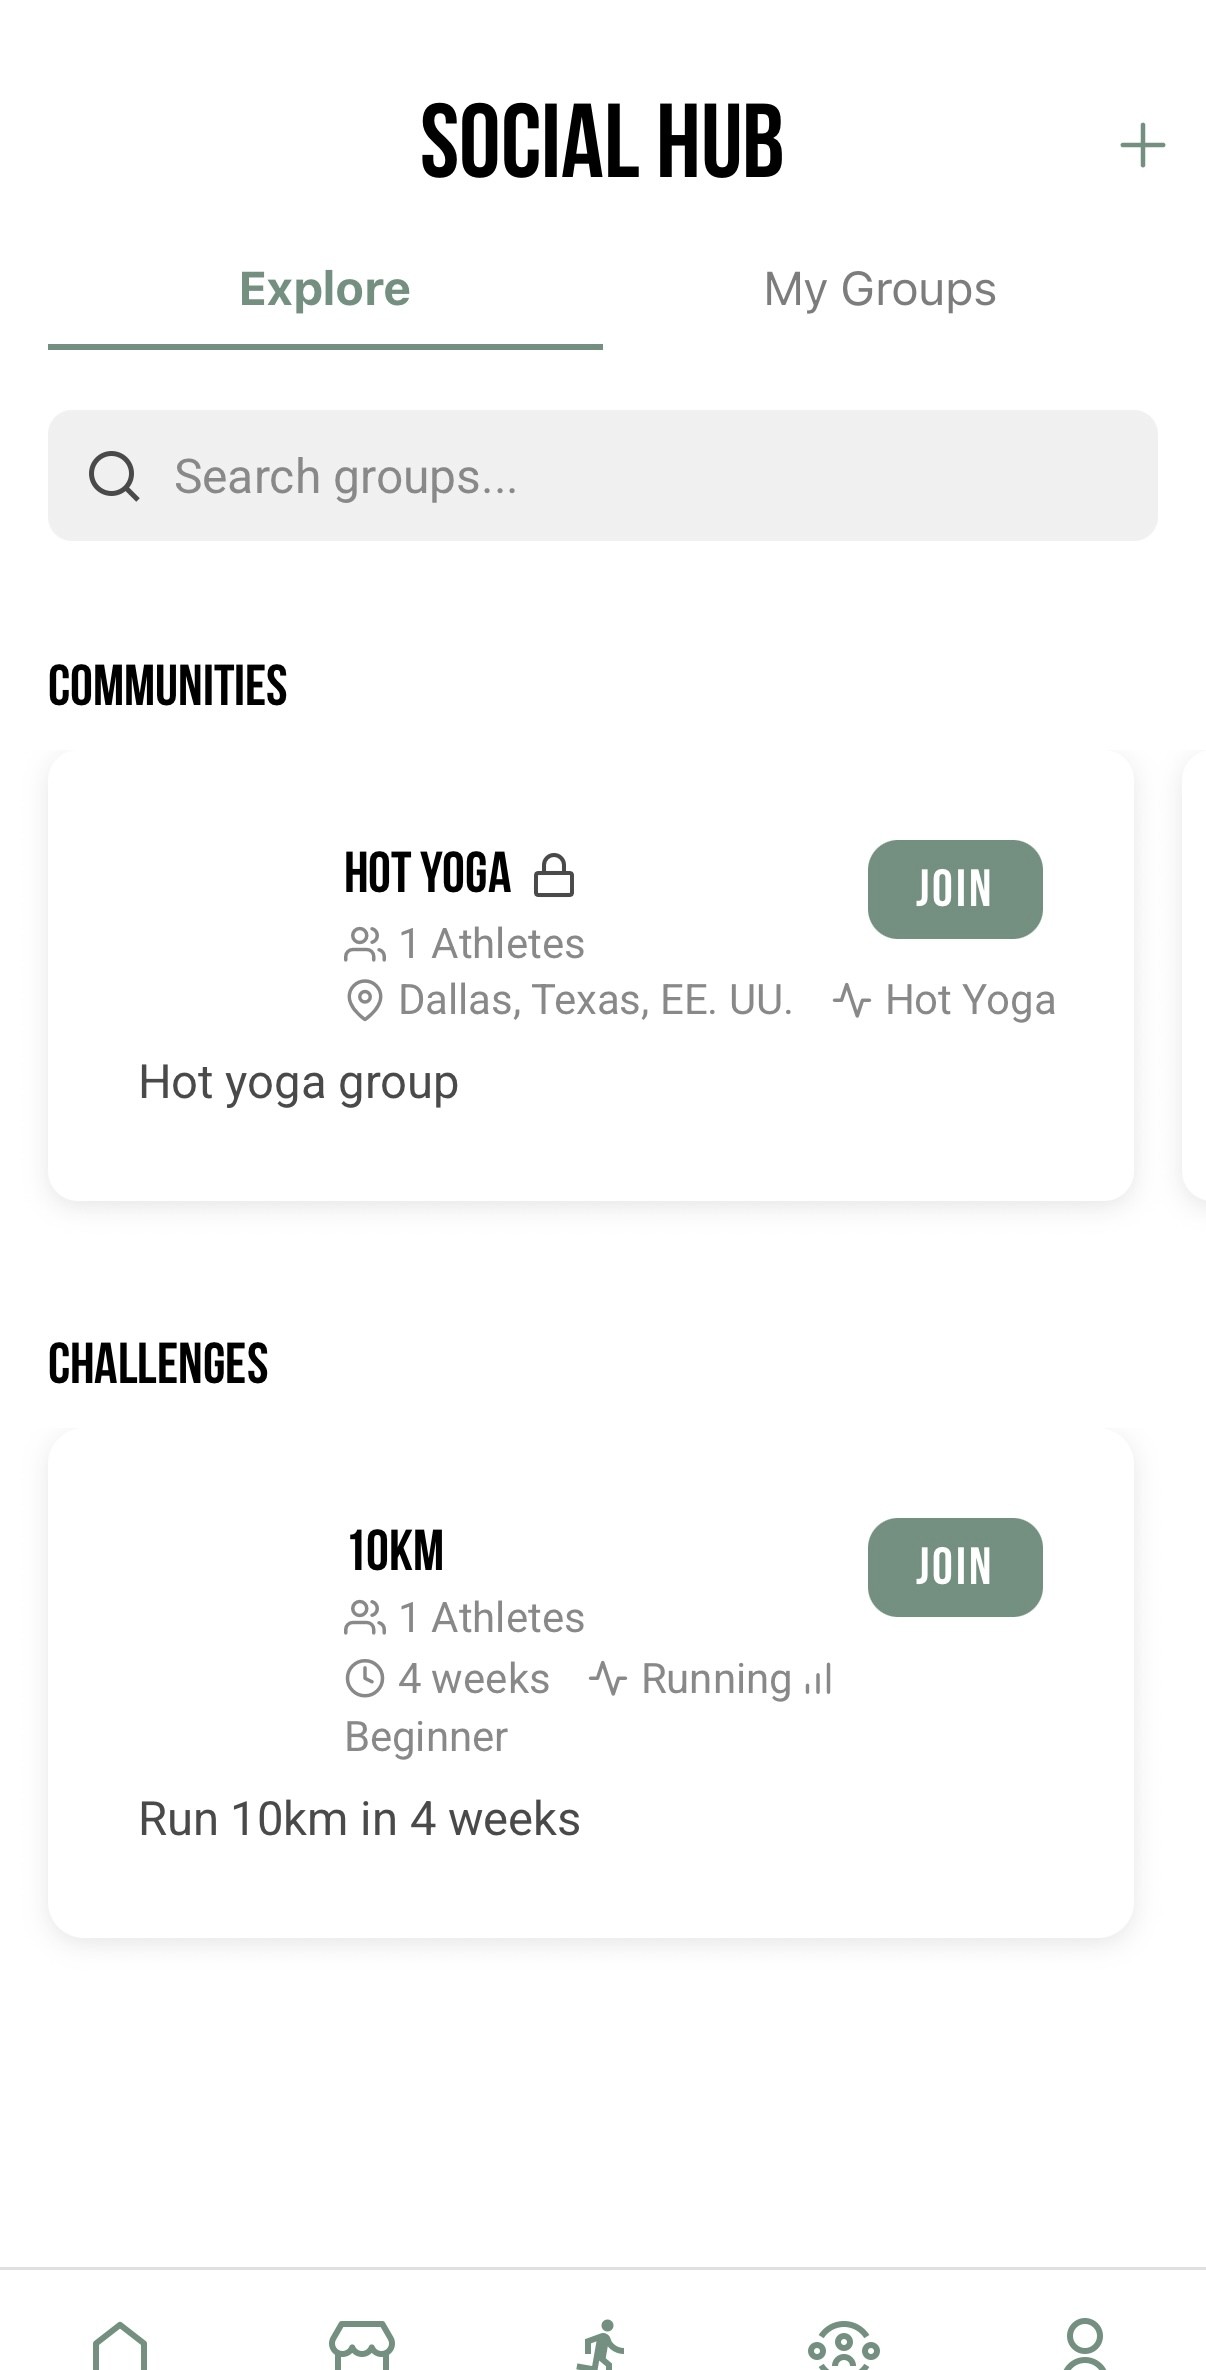Join the 10KM challenge

point(953,1567)
